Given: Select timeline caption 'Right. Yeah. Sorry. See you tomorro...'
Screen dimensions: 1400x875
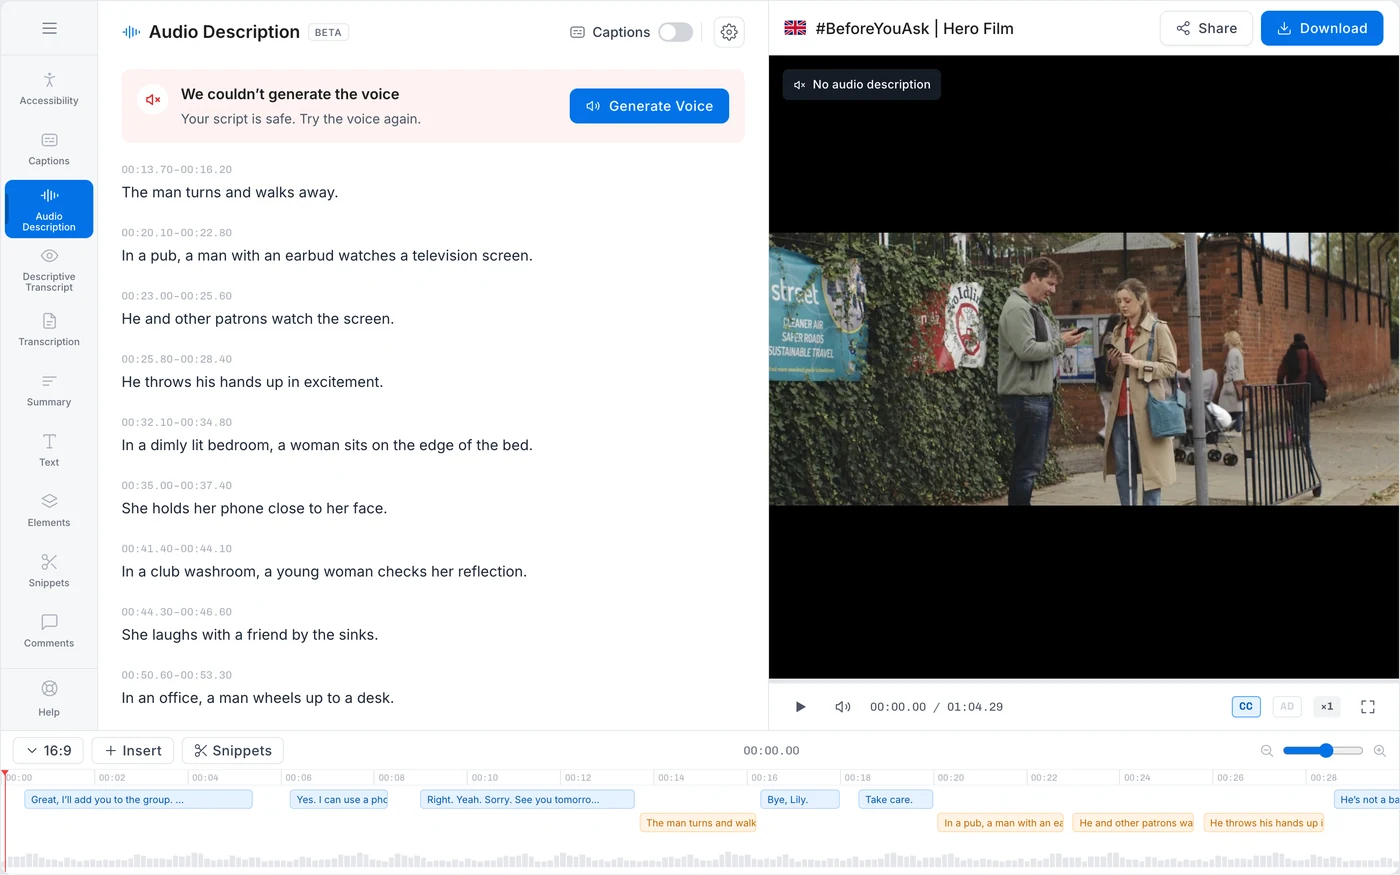Looking at the screenshot, I should pyautogui.click(x=527, y=799).
